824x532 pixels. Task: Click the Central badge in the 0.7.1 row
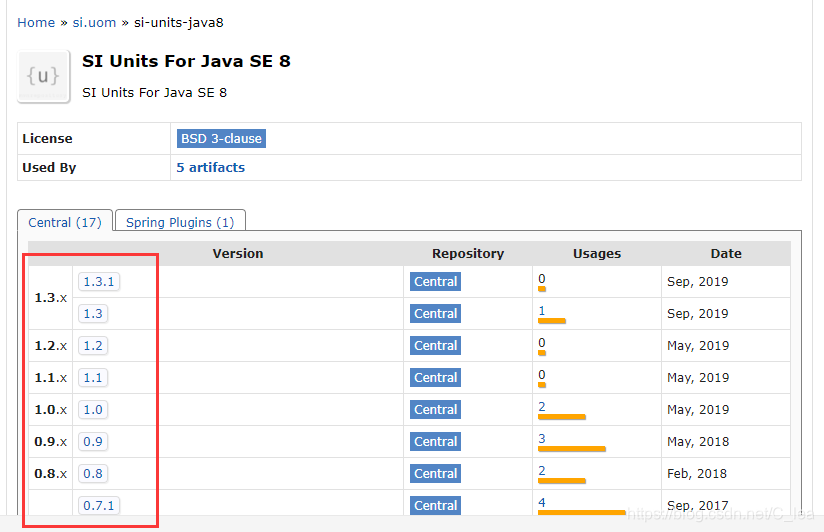436,506
